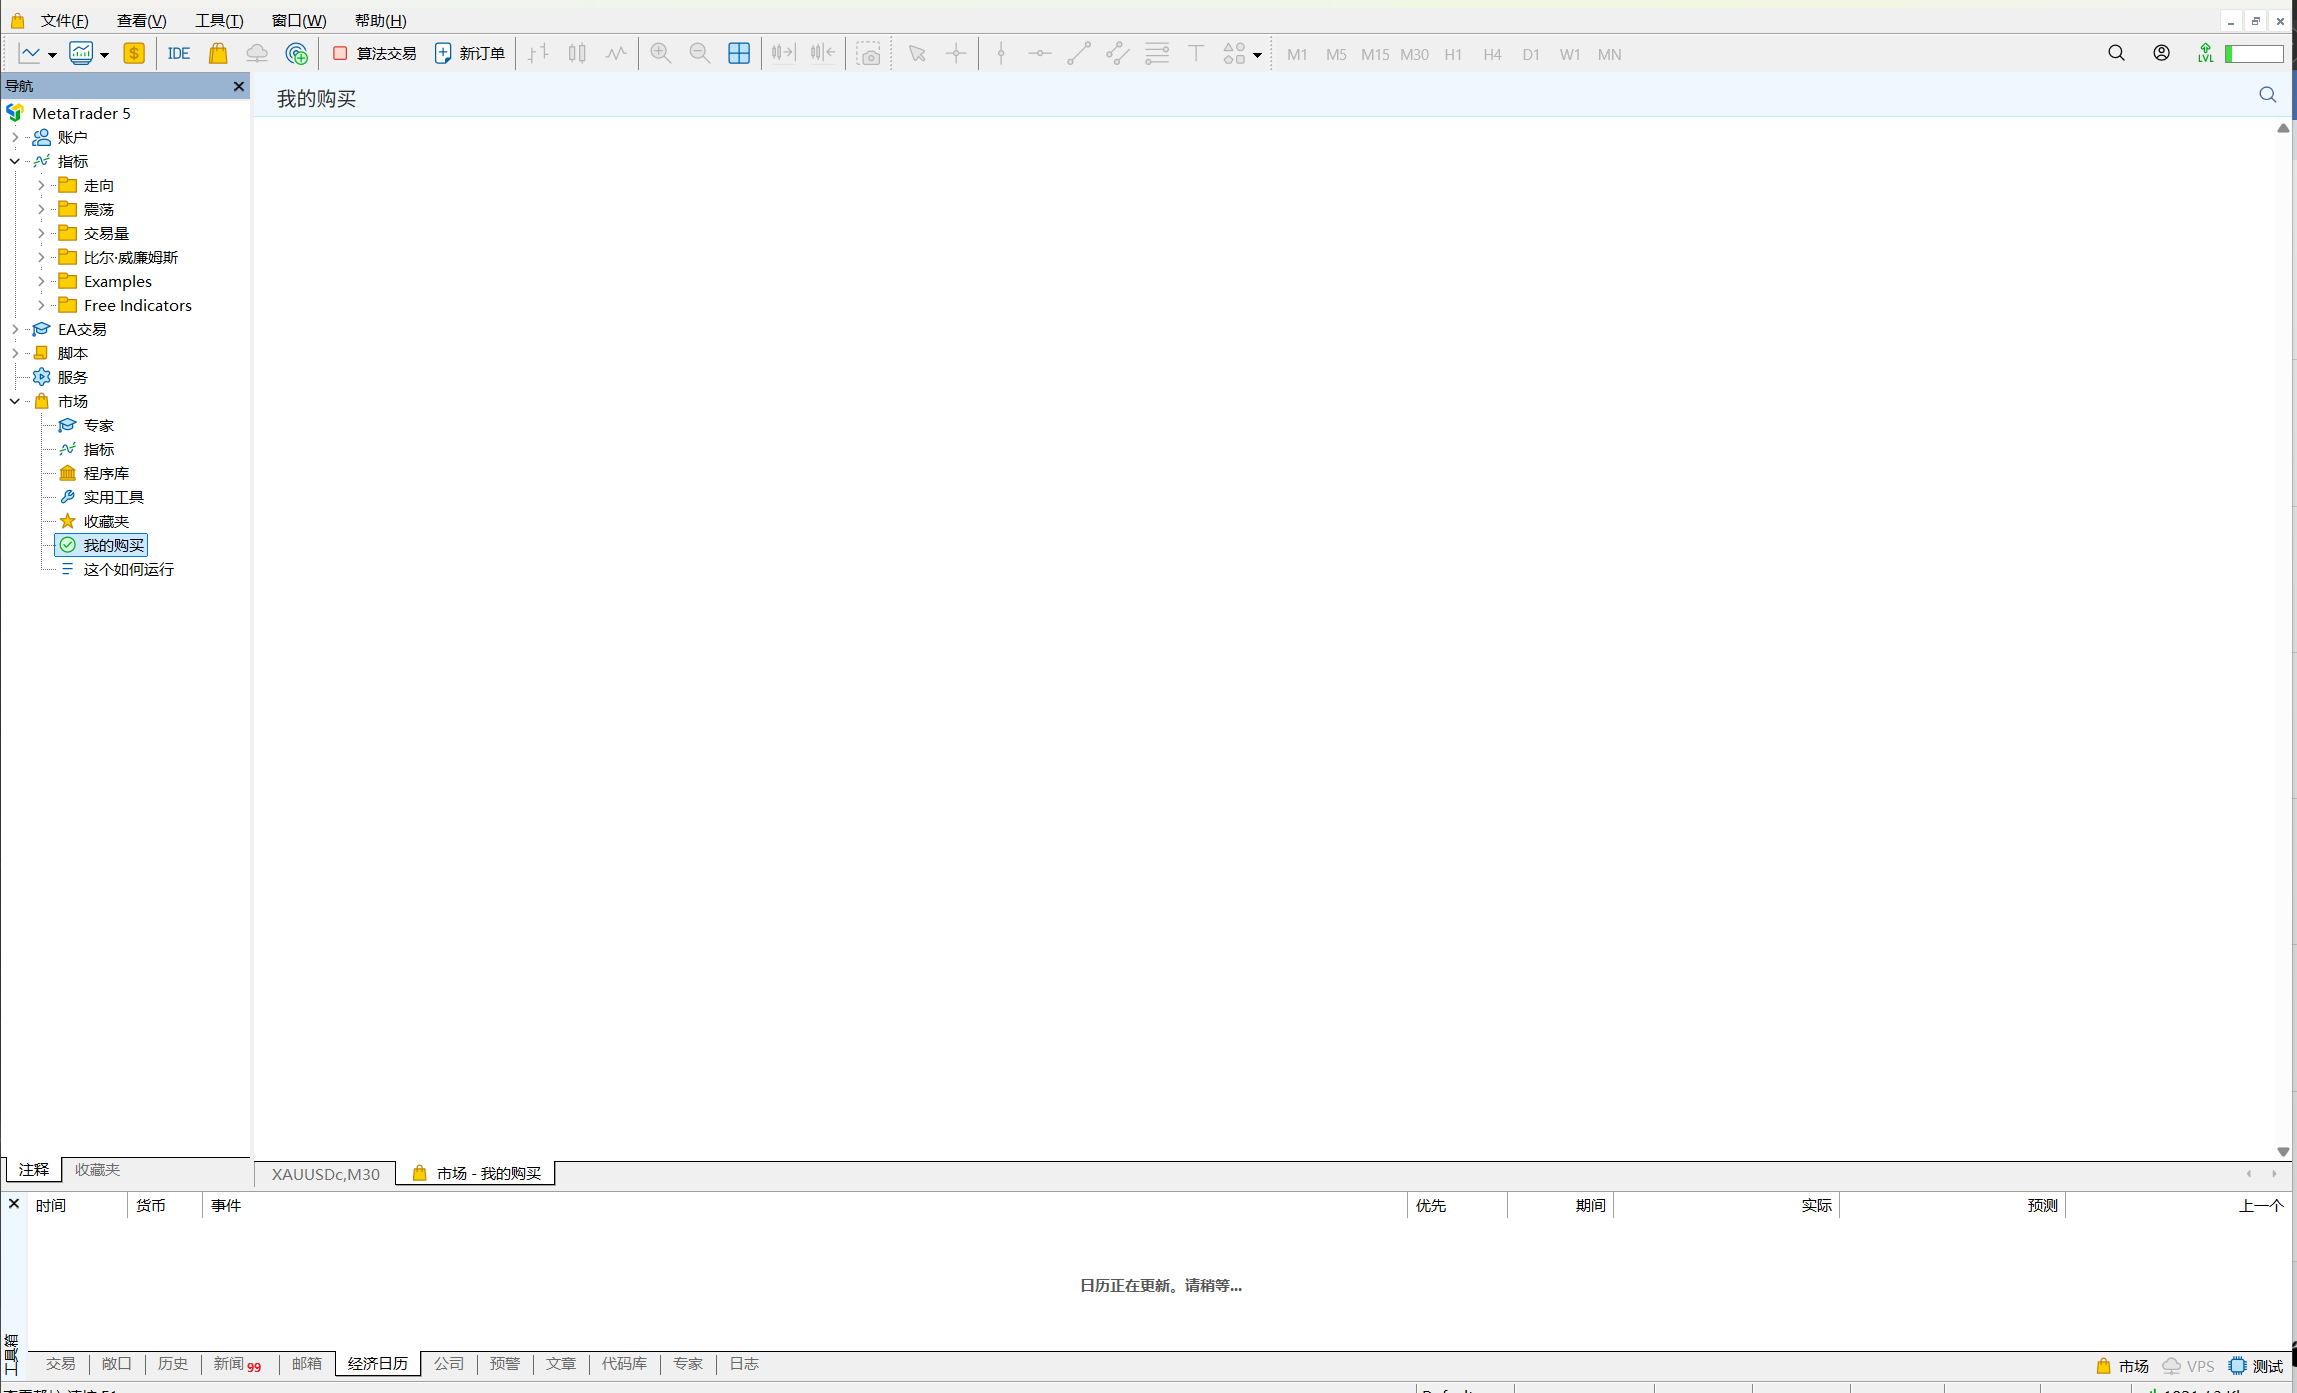Click the zoom out magnifier icon
The height and width of the screenshot is (1393, 2297).
[x=699, y=54]
